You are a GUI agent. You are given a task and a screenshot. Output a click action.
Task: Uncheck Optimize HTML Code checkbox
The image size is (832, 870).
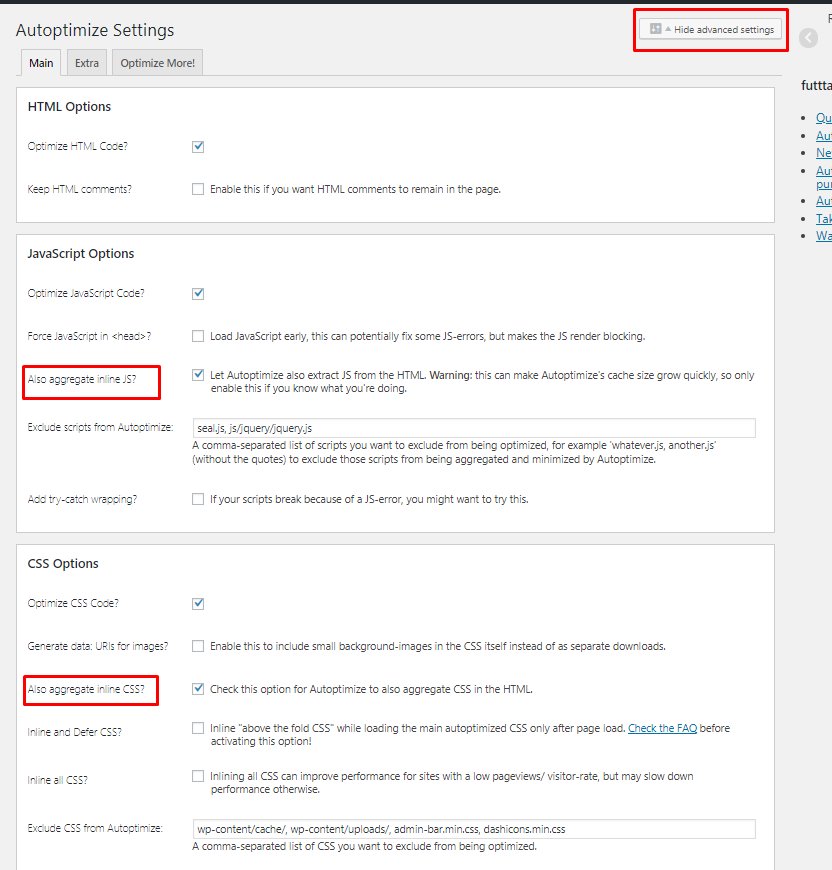198,146
